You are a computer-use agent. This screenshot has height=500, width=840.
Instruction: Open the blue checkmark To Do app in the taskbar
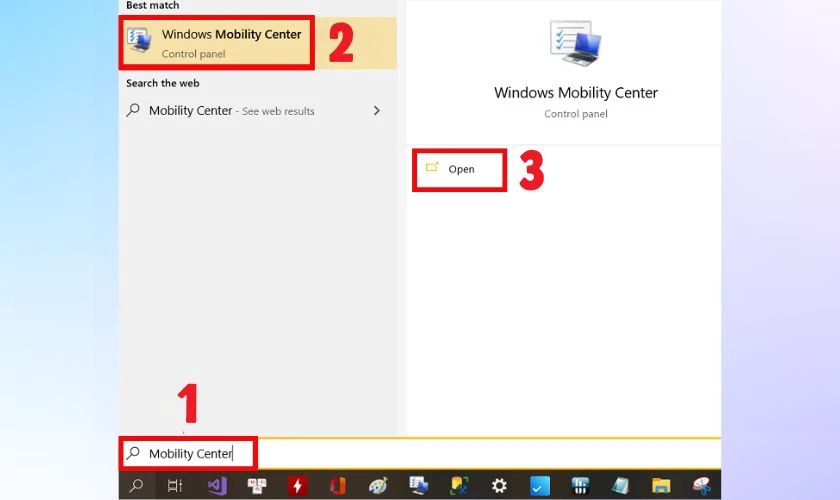tap(539, 486)
